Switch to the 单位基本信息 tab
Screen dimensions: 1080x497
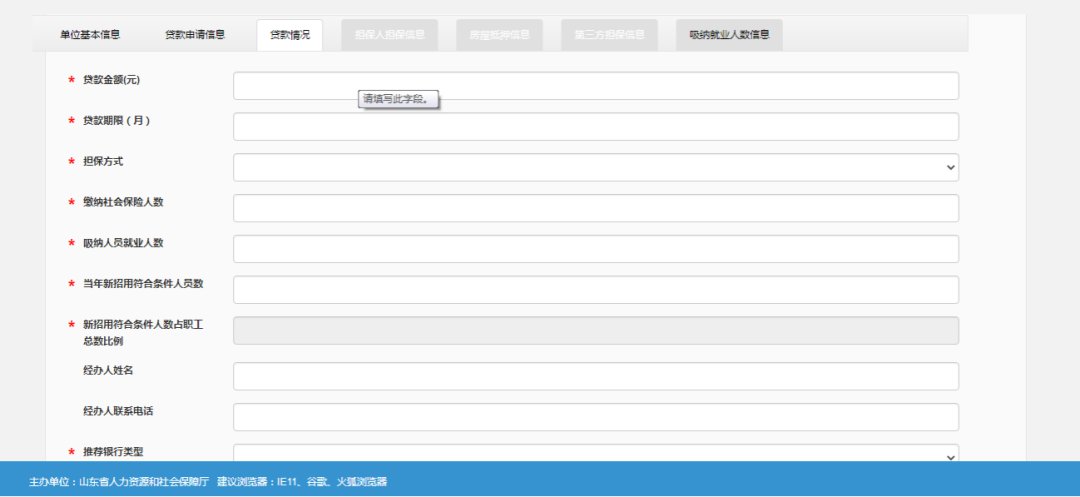90,35
